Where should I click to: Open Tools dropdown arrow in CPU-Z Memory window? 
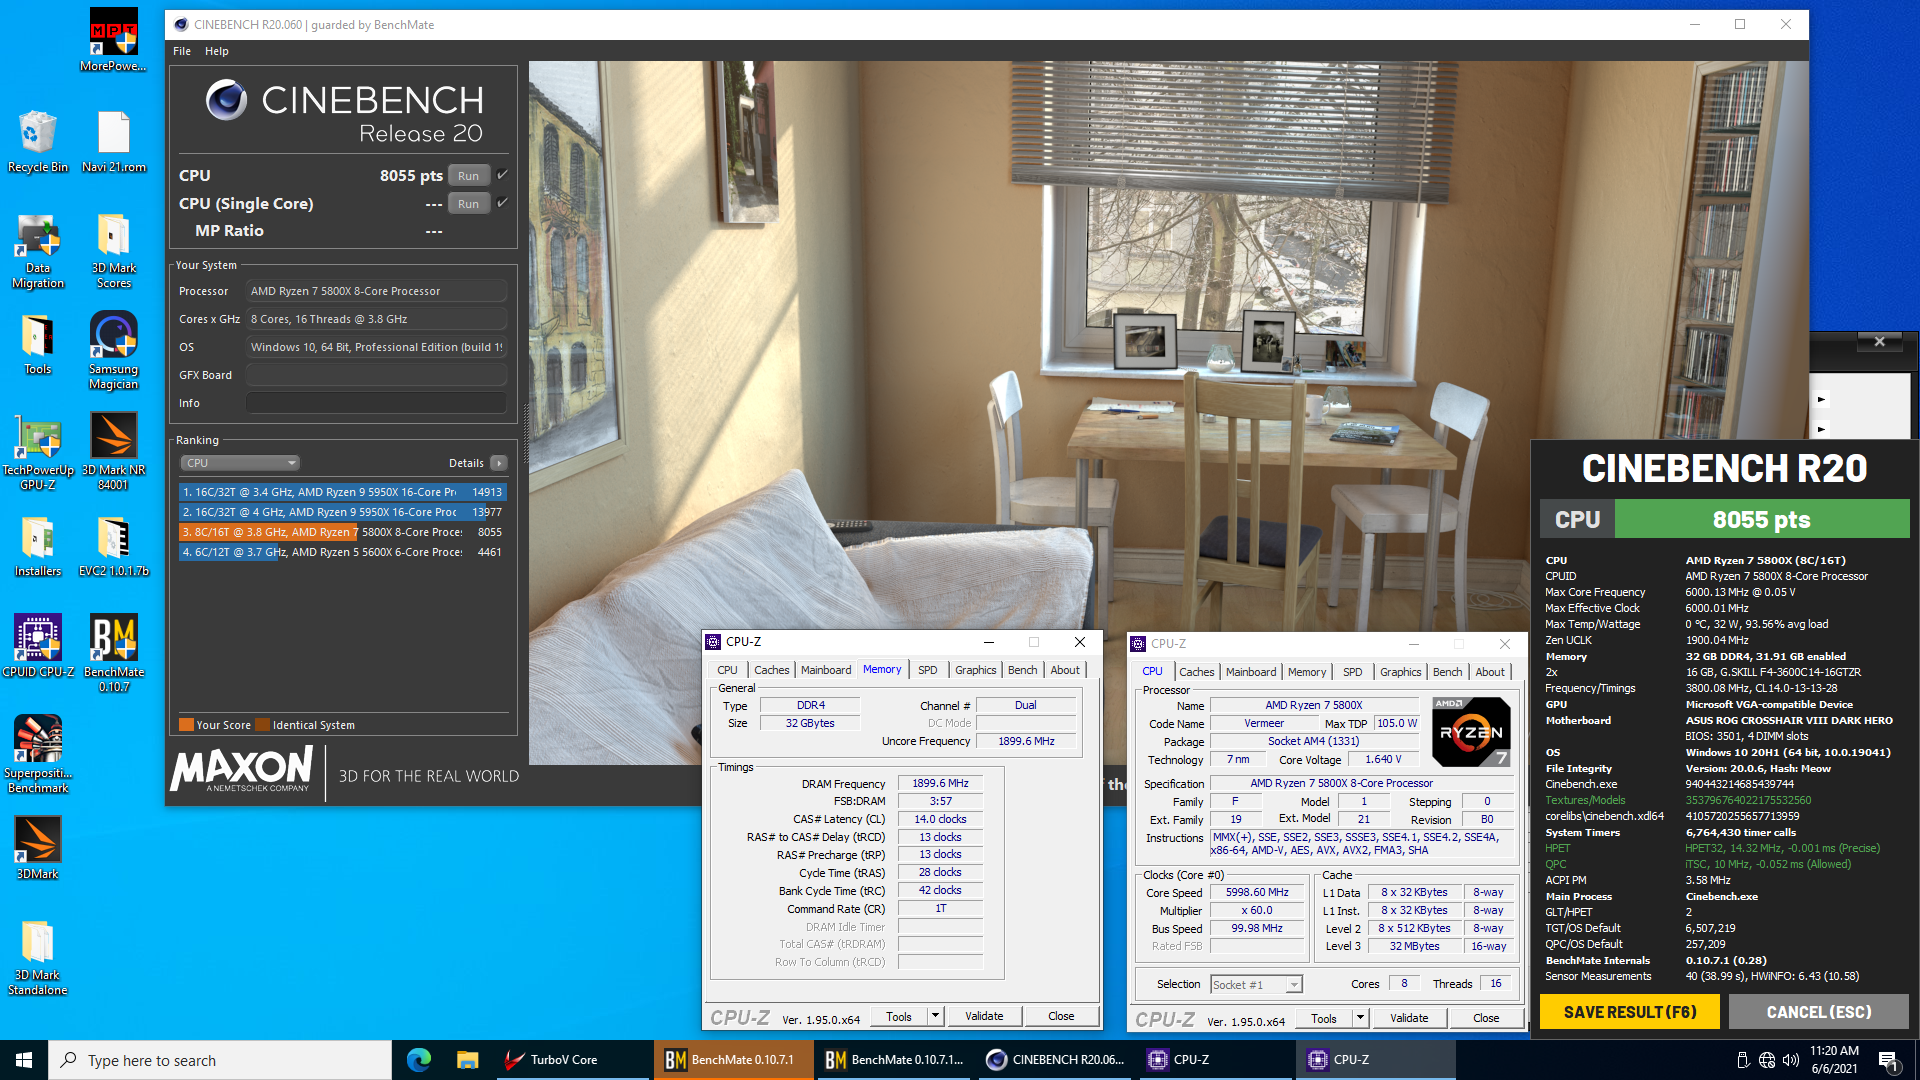[935, 1016]
